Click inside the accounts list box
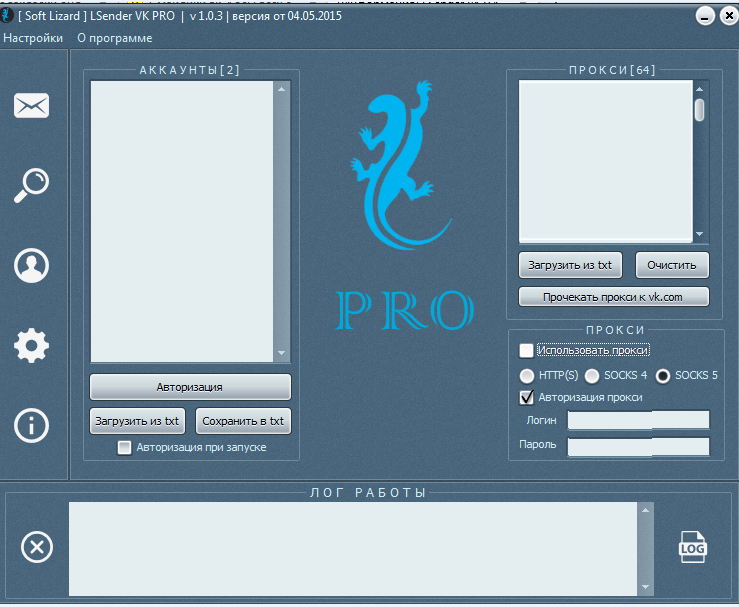The image size is (739, 607). (x=182, y=221)
